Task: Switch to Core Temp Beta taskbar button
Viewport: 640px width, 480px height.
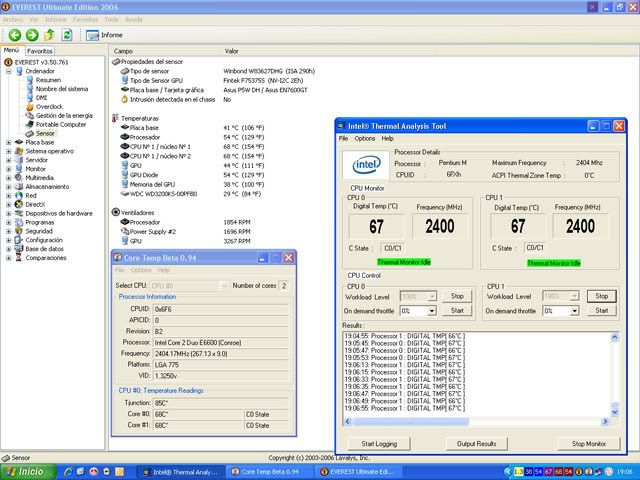Action: pos(269,472)
